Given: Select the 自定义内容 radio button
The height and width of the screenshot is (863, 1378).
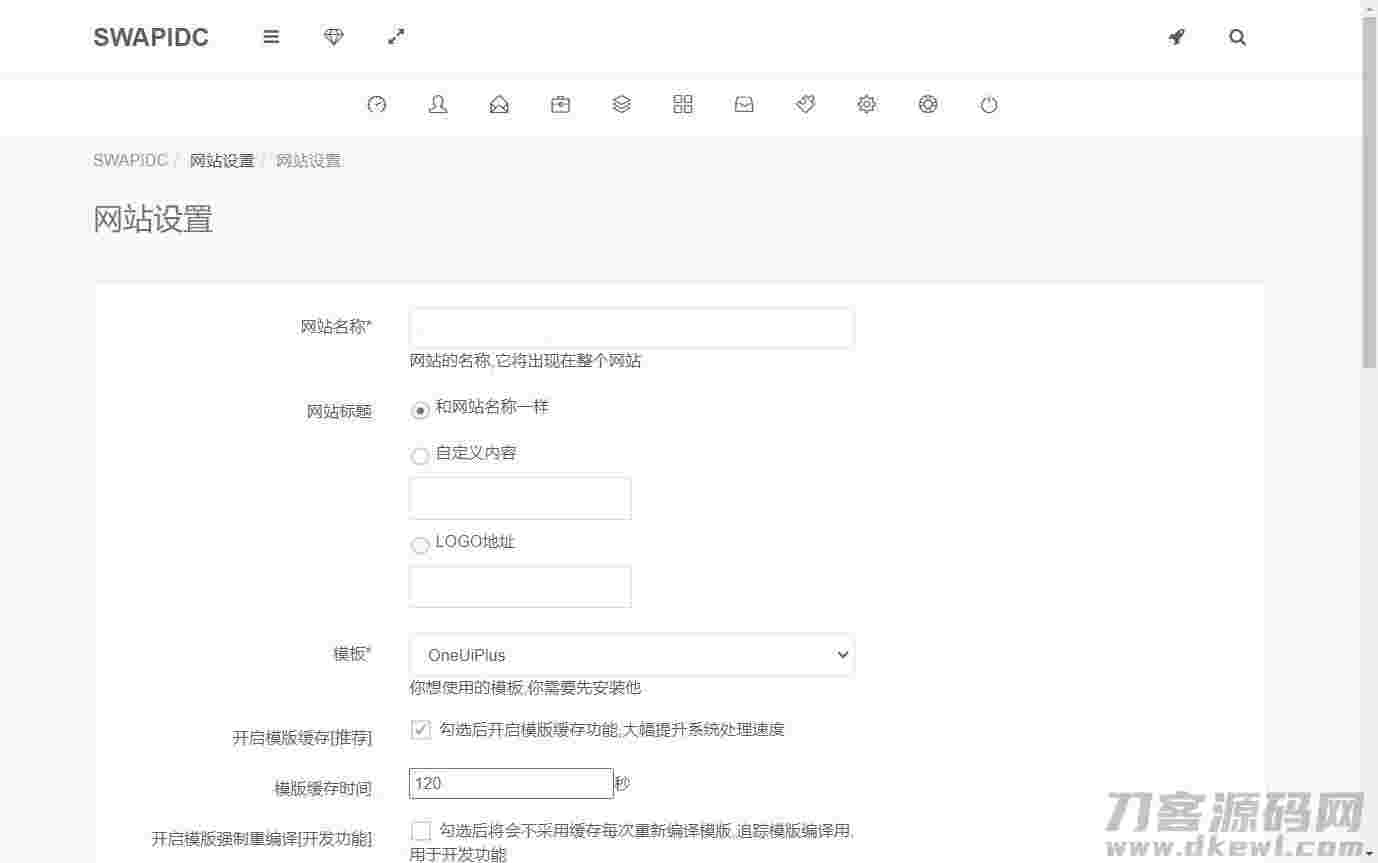Looking at the screenshot, I should pyautogui.click(x=420, y=456).
